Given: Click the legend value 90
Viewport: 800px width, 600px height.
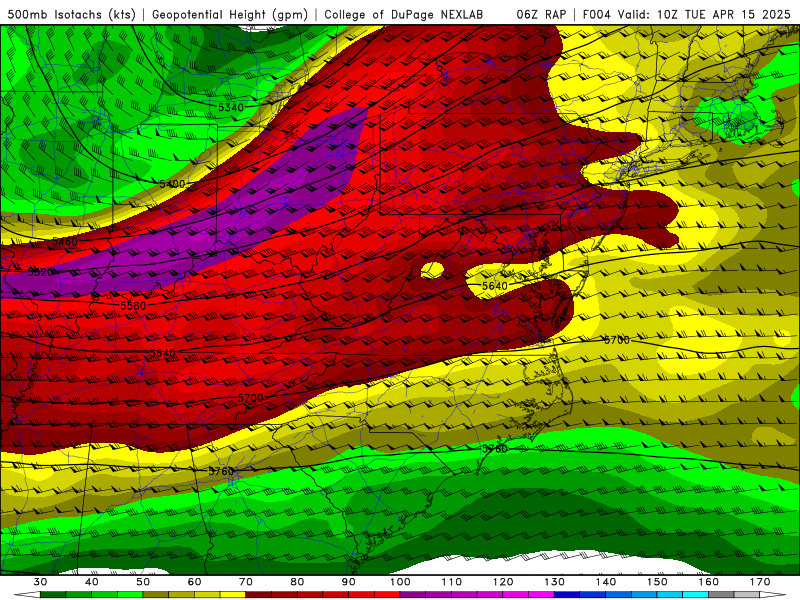Looking at the screenshot, I should (349, 582).
